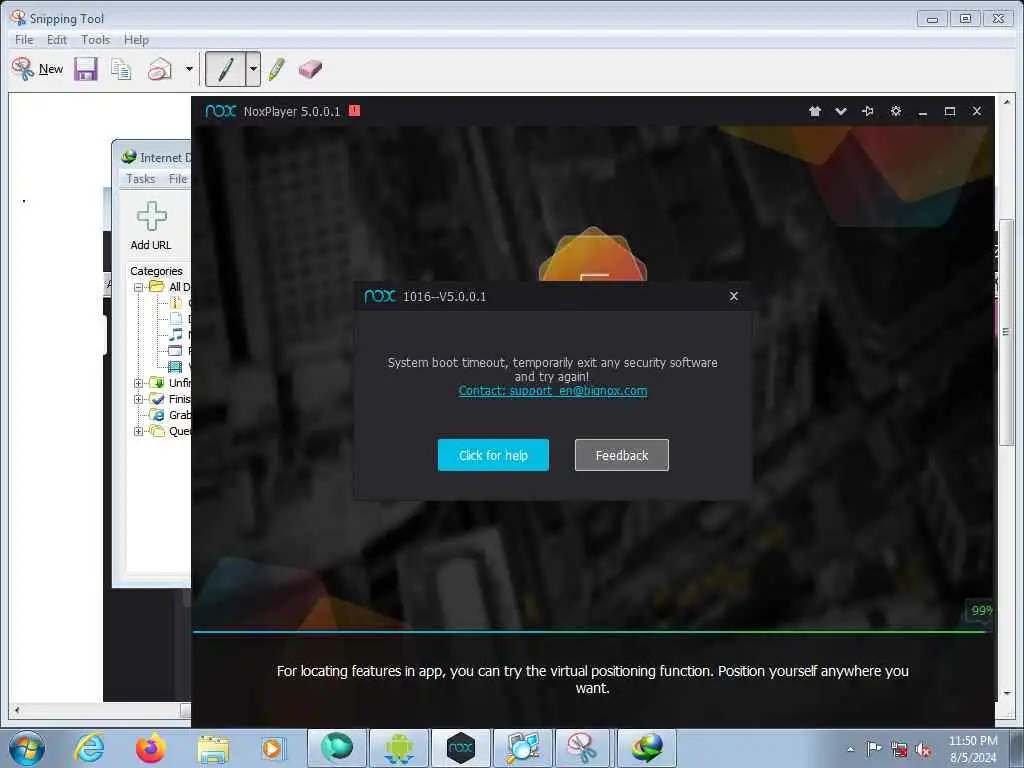The height and width of the screenshot is (768, 1024).
Task: Select the compressed category icon in tree
Action: (x=176, y=303)
